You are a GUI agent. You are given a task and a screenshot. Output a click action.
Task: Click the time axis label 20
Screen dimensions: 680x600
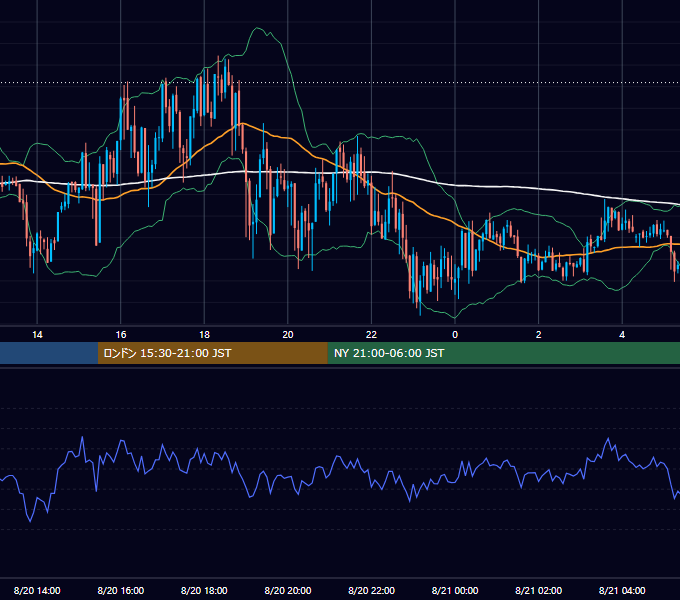click(x=288, y=335)
